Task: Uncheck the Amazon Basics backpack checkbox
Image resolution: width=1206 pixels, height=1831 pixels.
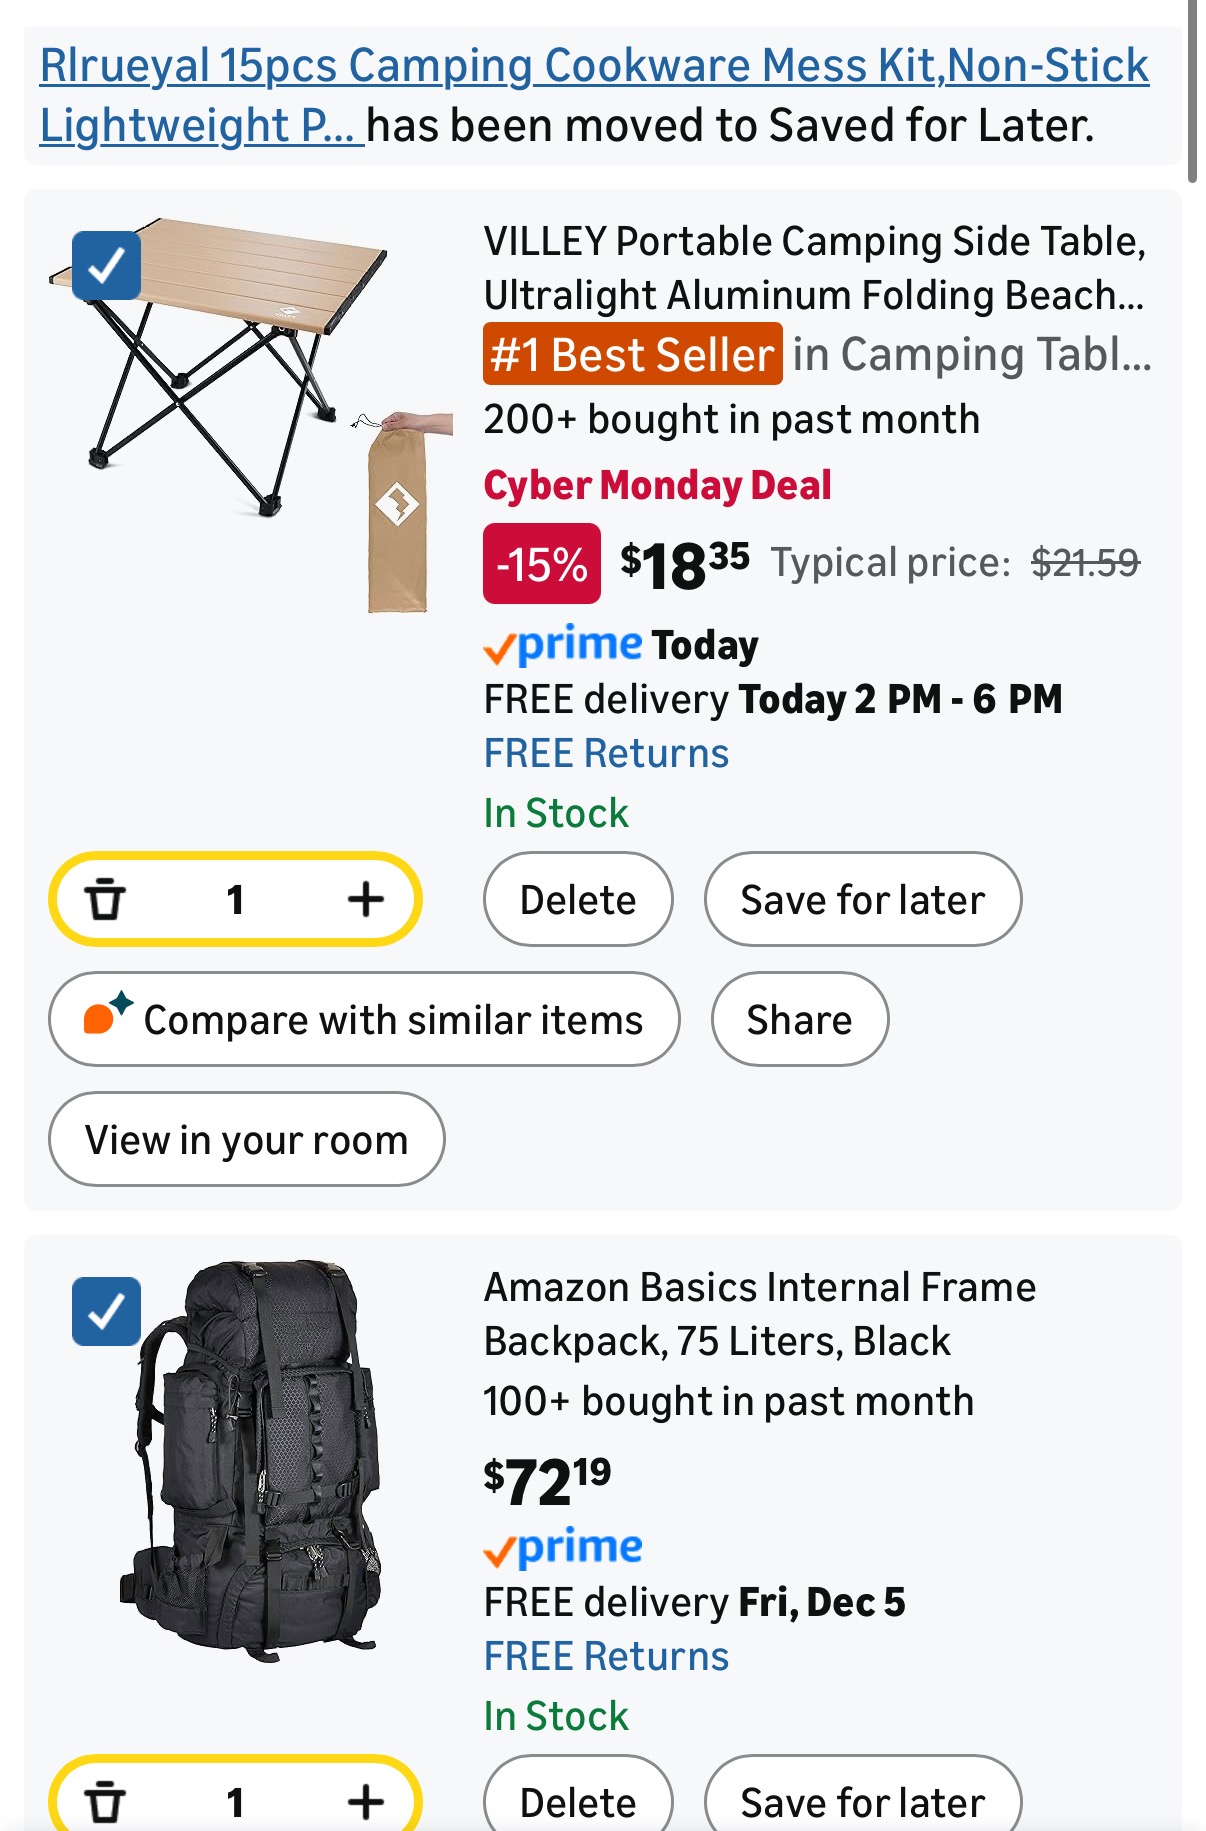Action: (x=106, y=1311)
